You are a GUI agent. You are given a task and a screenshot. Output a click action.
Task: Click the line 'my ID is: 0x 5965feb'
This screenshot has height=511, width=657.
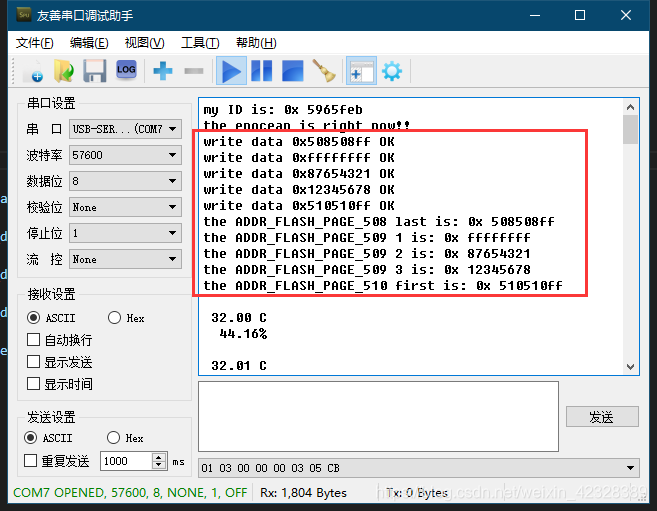283,110
